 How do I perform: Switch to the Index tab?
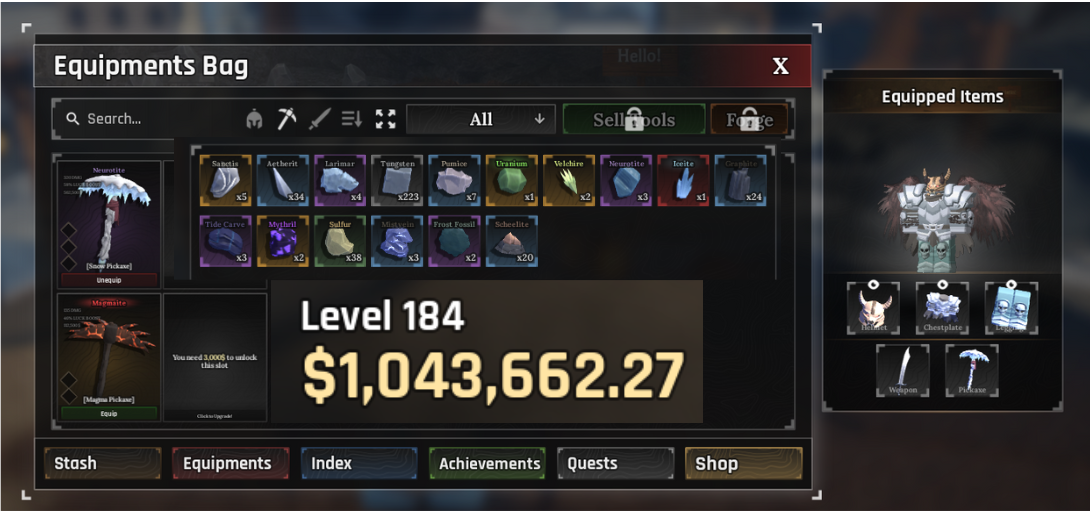click(359, 463)
